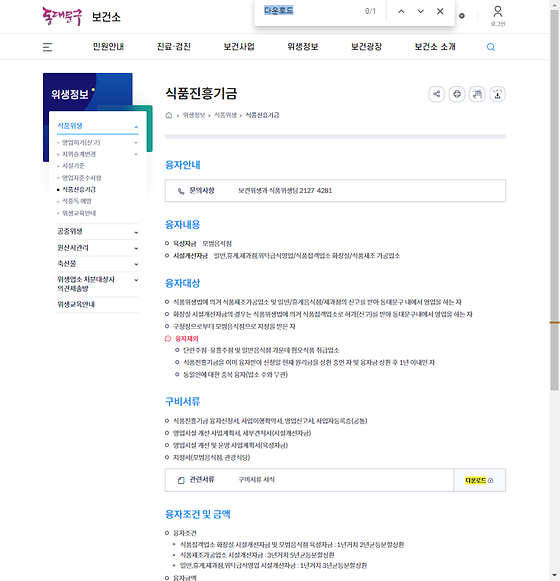Click the blue search magnifier icon

point(491,47)
